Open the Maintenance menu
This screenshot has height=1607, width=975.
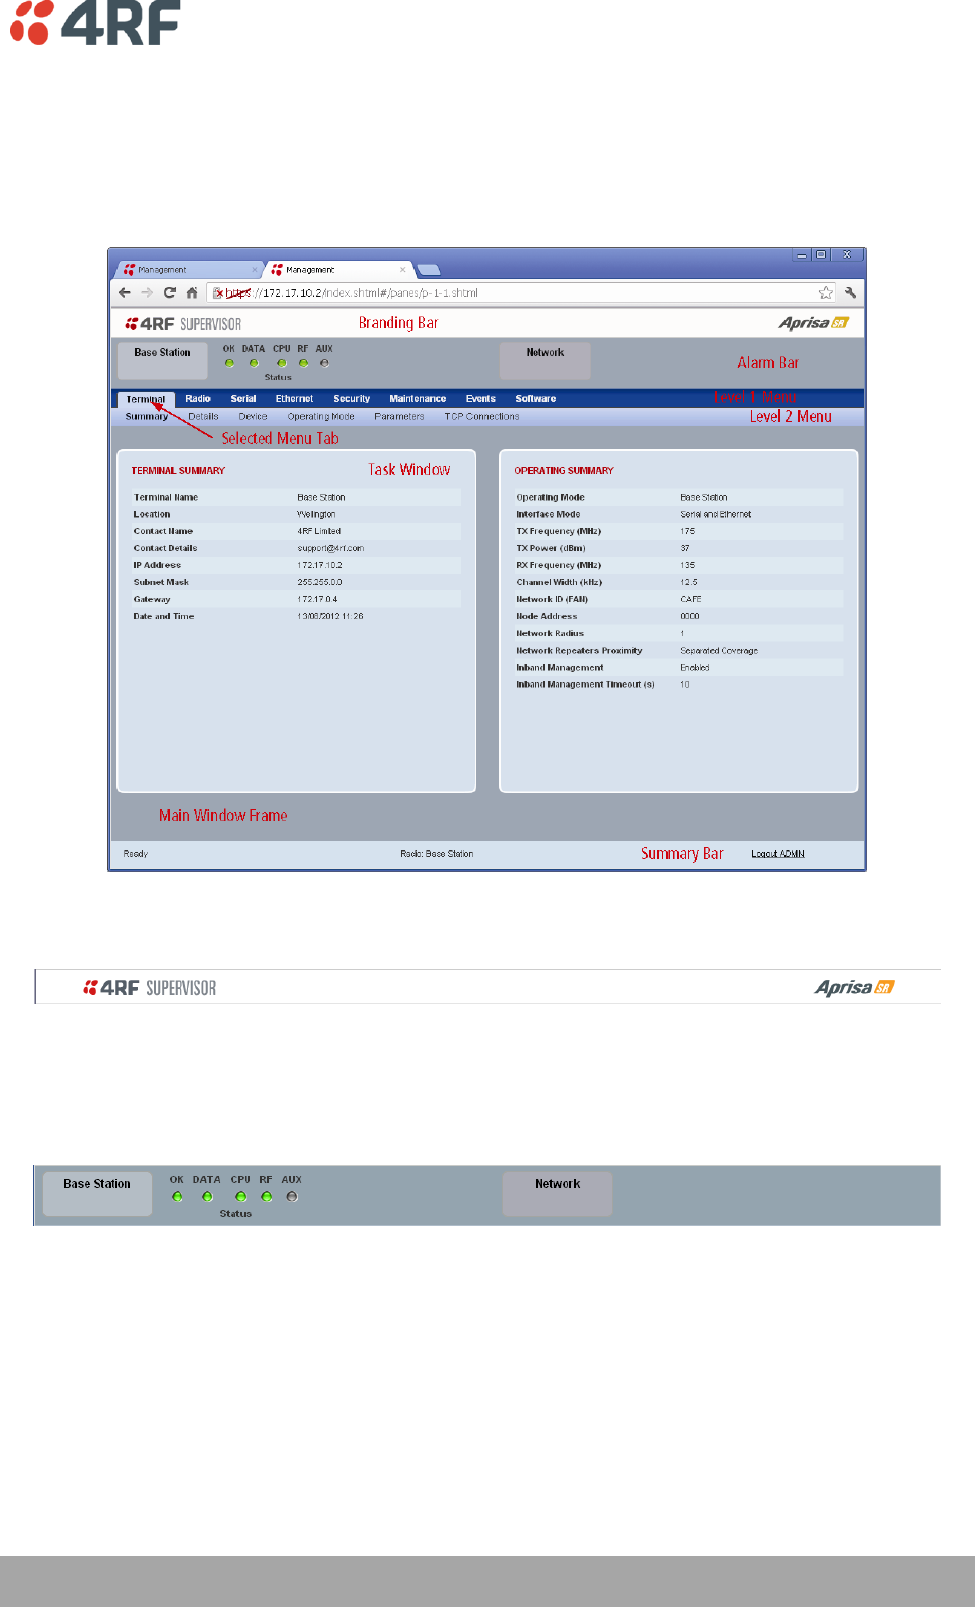point(417,399)
